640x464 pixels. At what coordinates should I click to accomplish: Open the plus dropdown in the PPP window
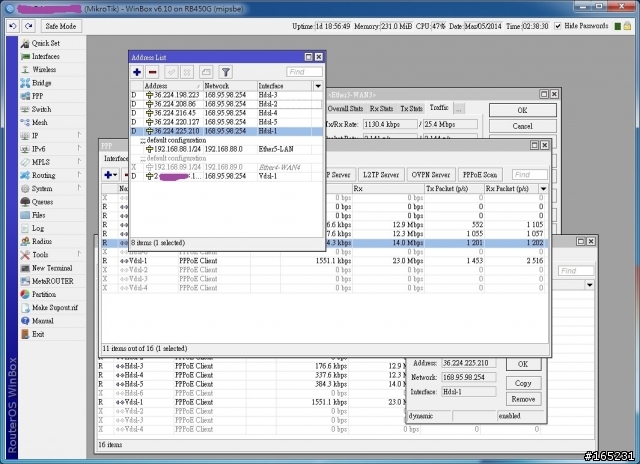point(111,175)
